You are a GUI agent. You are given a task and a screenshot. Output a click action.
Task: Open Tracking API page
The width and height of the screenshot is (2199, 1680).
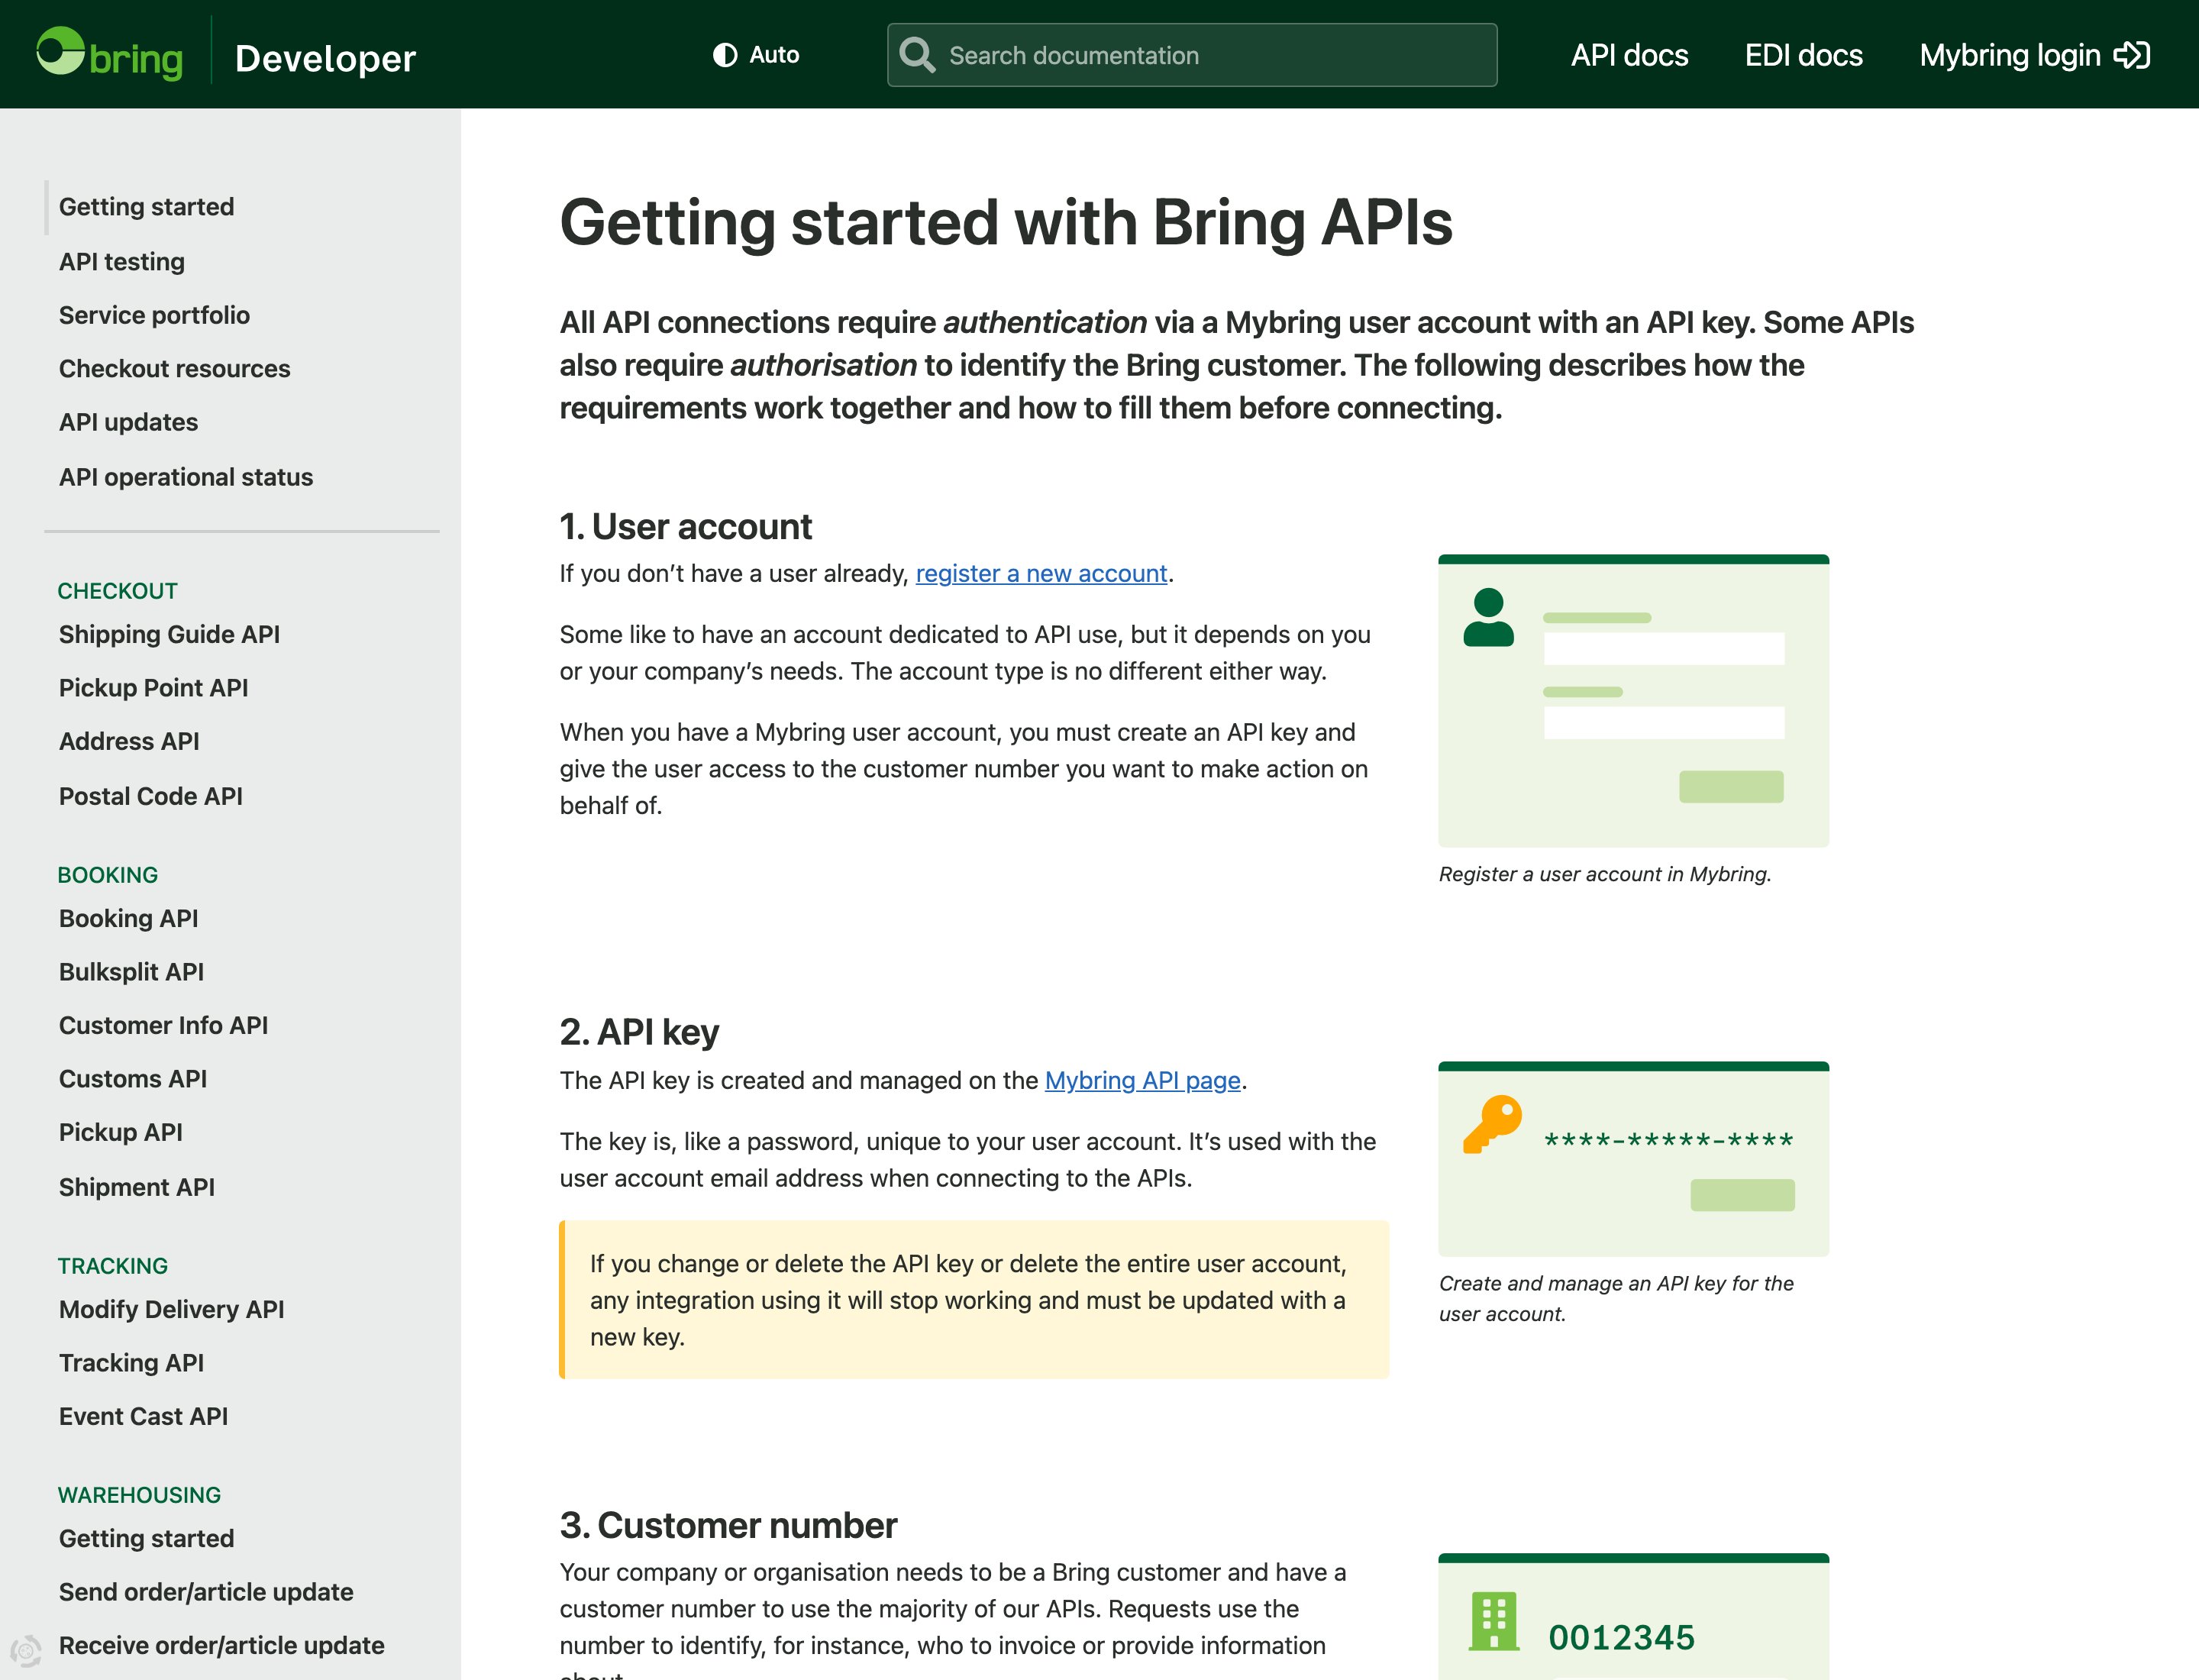131,1363
